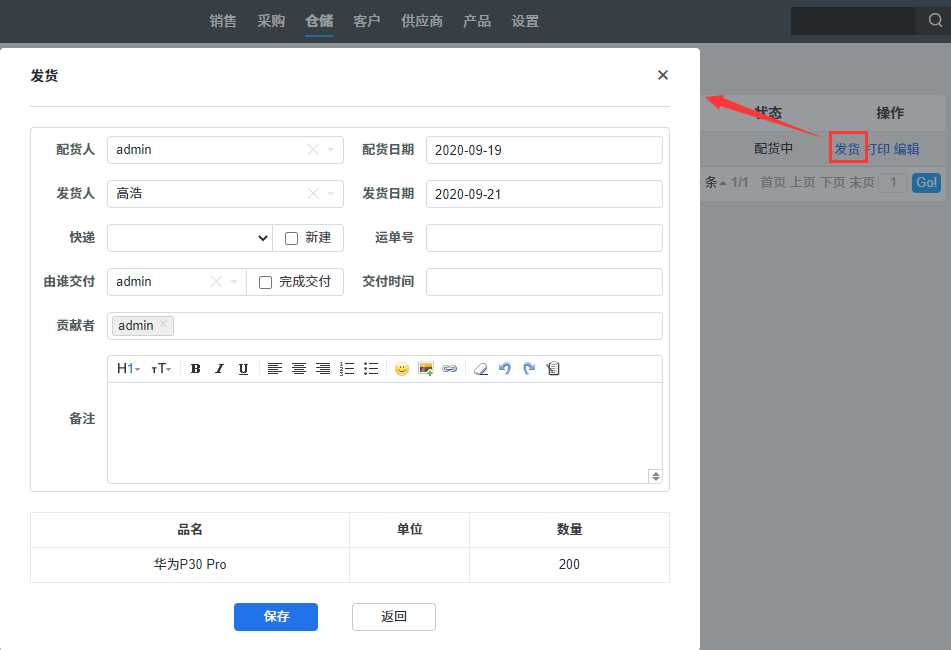Remove the admin tag from 贡献者

(163, 324)
